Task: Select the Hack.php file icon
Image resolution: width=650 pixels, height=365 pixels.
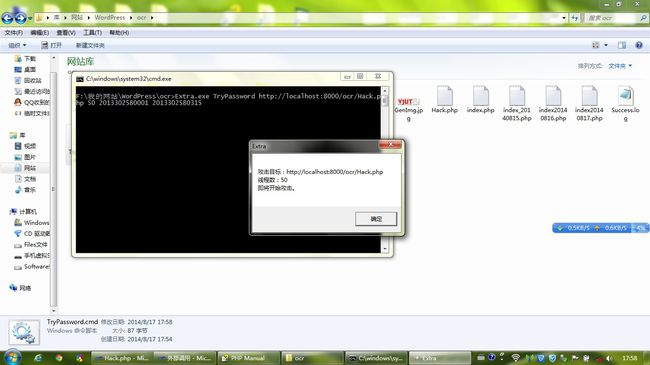Action: (x=444, y=100)
